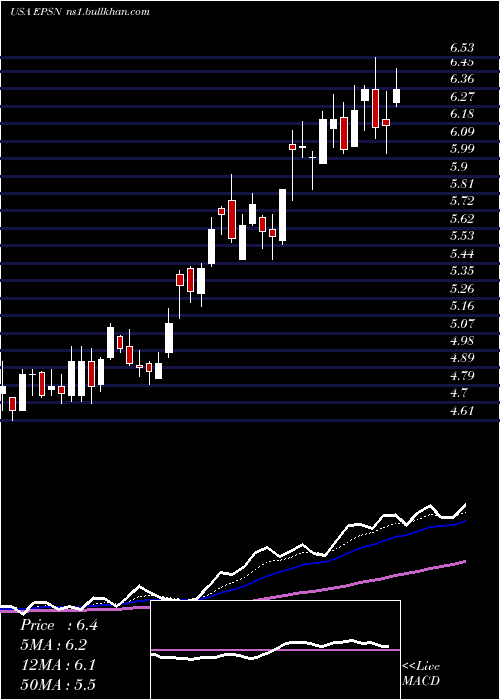Click the pink 50MA line at its right end
The height and width of the screenshot is (700, 500).
click(x=464, y=562)
